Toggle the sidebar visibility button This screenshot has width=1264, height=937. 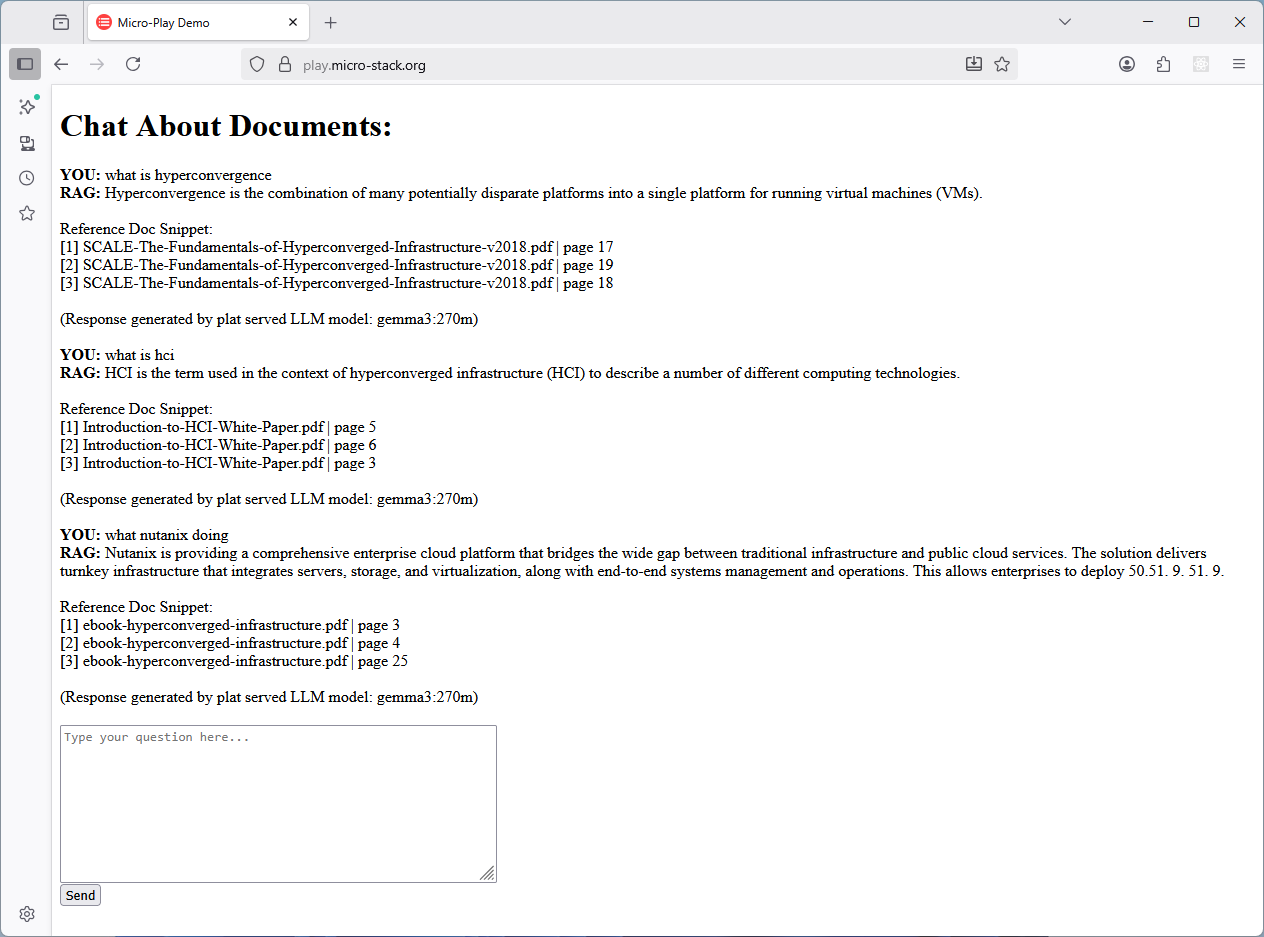pos(25,63)
